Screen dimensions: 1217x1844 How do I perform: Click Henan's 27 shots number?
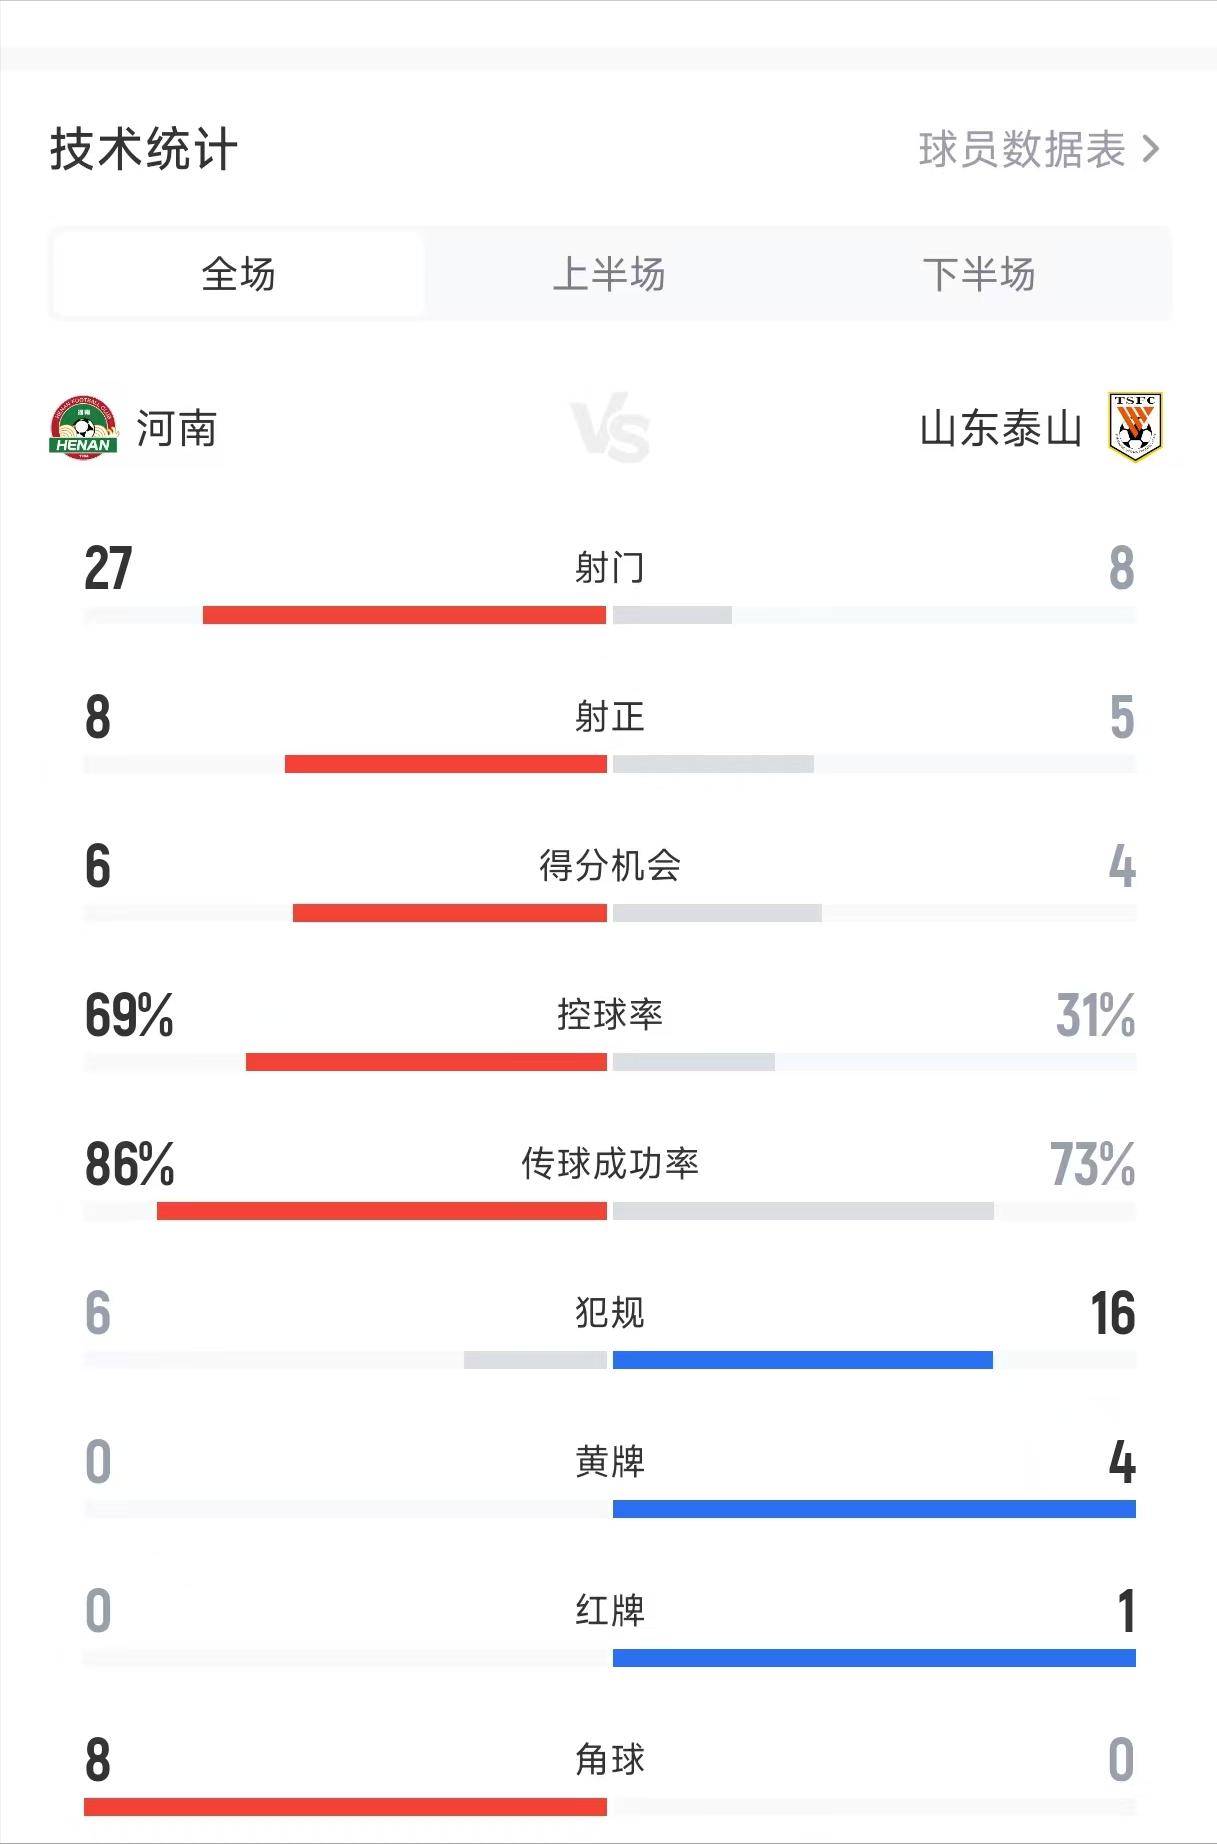click(108, 568)
